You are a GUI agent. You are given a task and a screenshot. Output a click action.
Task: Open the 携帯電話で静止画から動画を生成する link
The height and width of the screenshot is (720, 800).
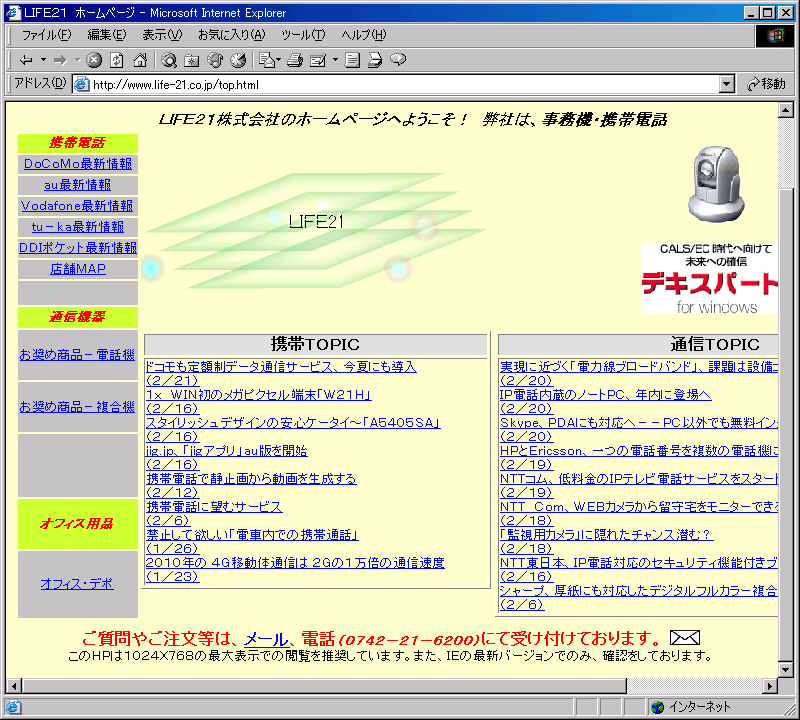coord(252,479)
